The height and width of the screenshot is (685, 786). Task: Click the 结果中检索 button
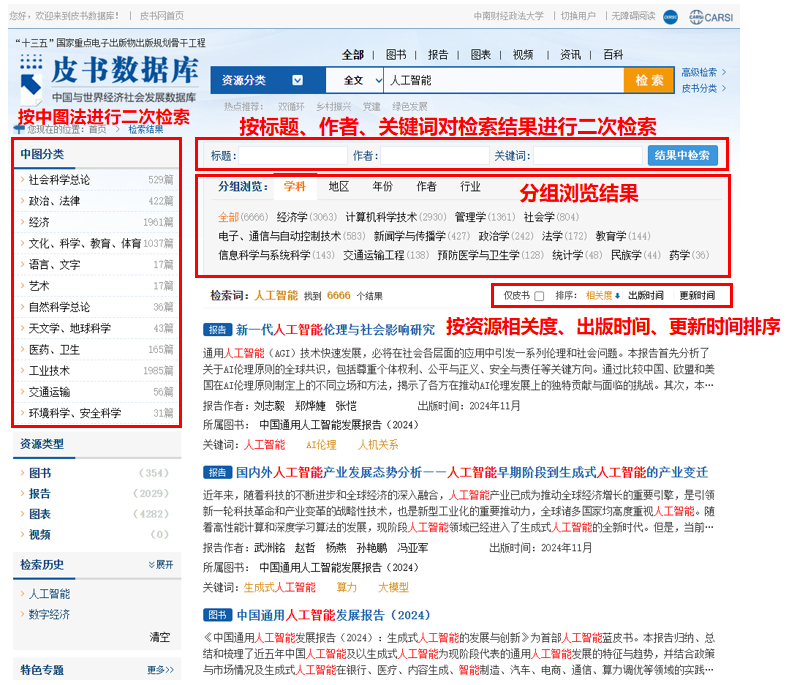click(684, 155)
